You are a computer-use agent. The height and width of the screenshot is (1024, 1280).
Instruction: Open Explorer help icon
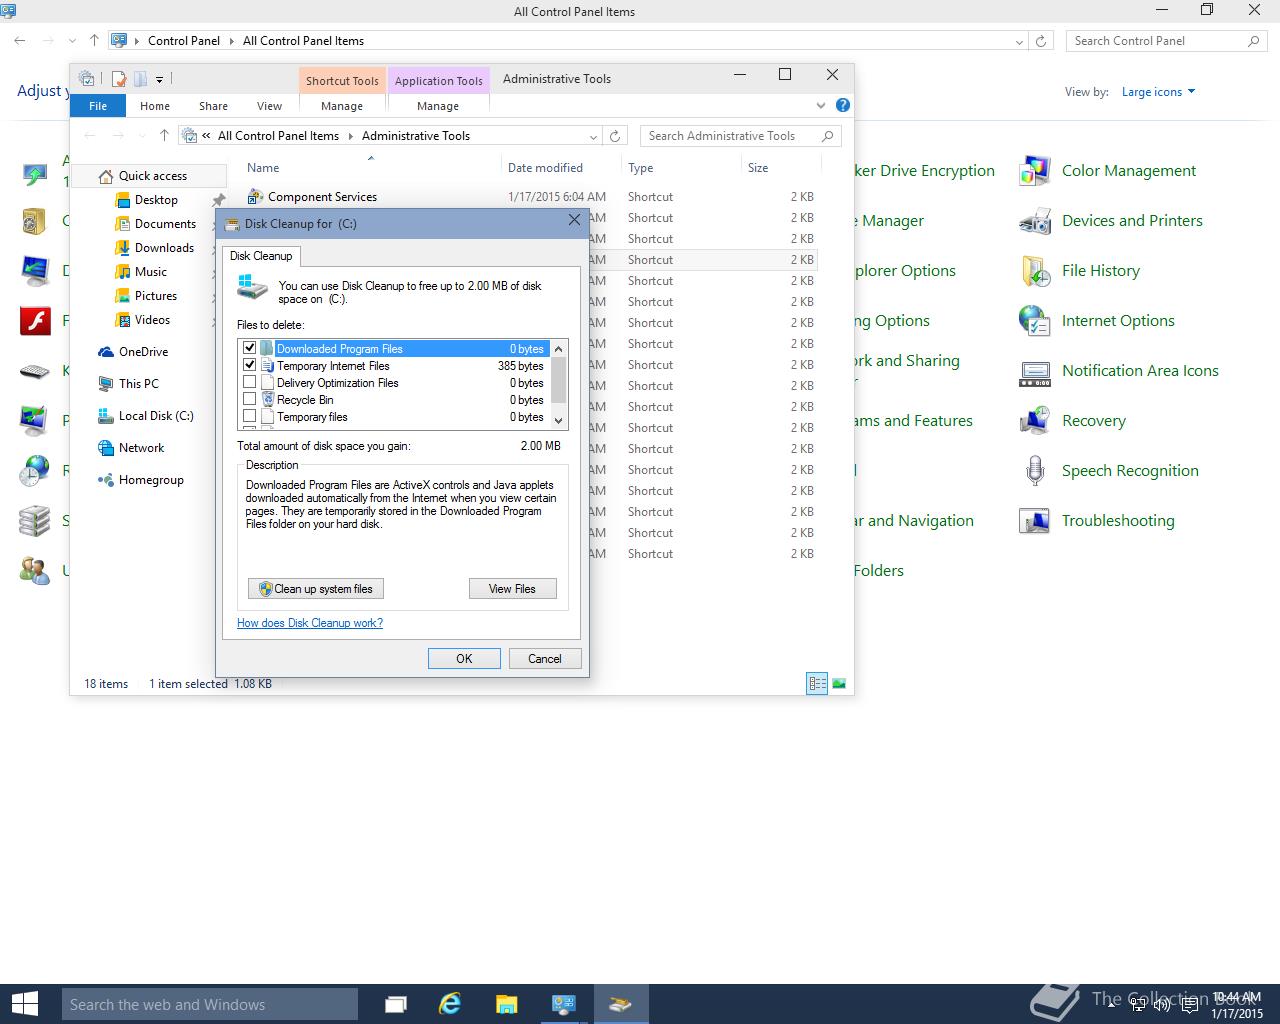click(x=843, y=105)
